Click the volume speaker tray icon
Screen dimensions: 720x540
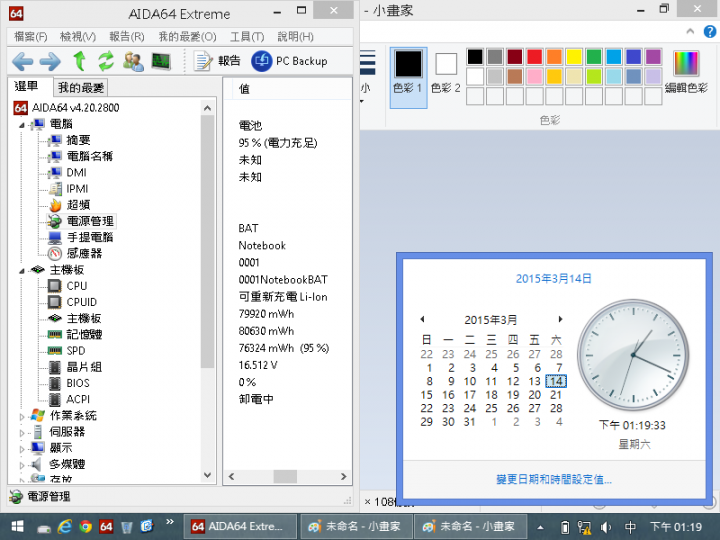click(x=606, y=527)
